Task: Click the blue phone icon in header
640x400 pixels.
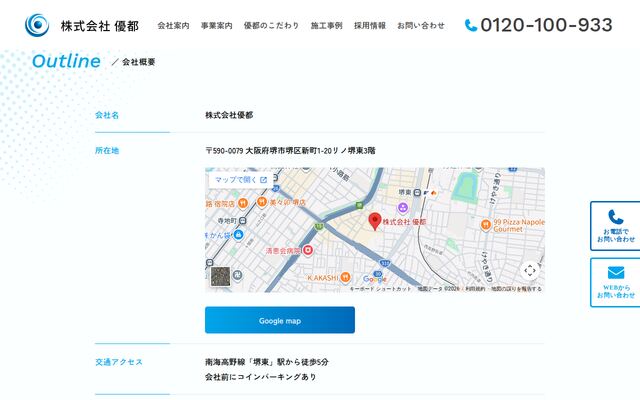Action: point(471,25)
